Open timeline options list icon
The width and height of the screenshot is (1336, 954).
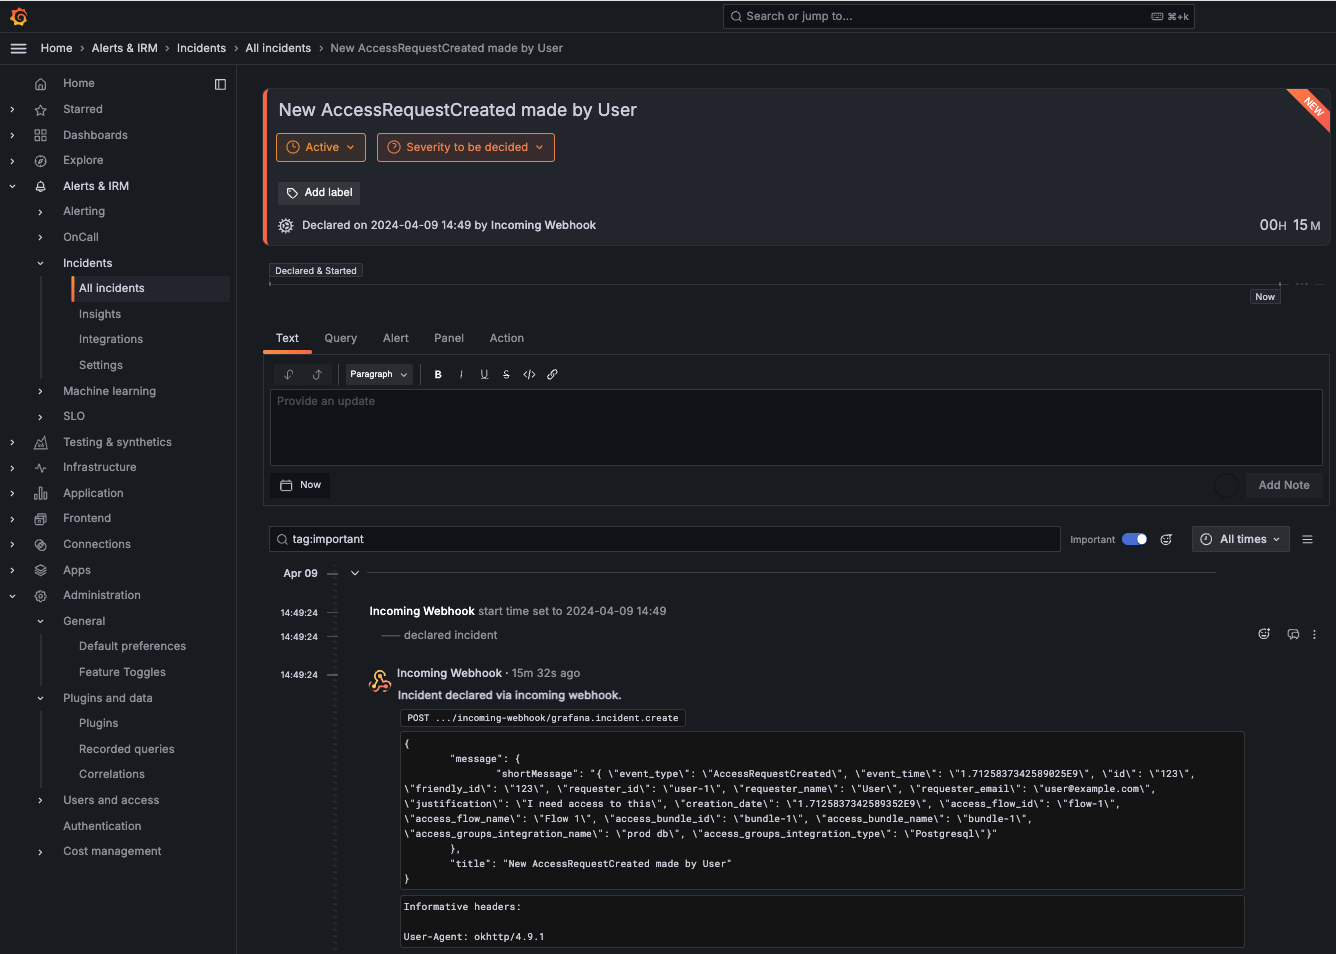[1307, 539]
